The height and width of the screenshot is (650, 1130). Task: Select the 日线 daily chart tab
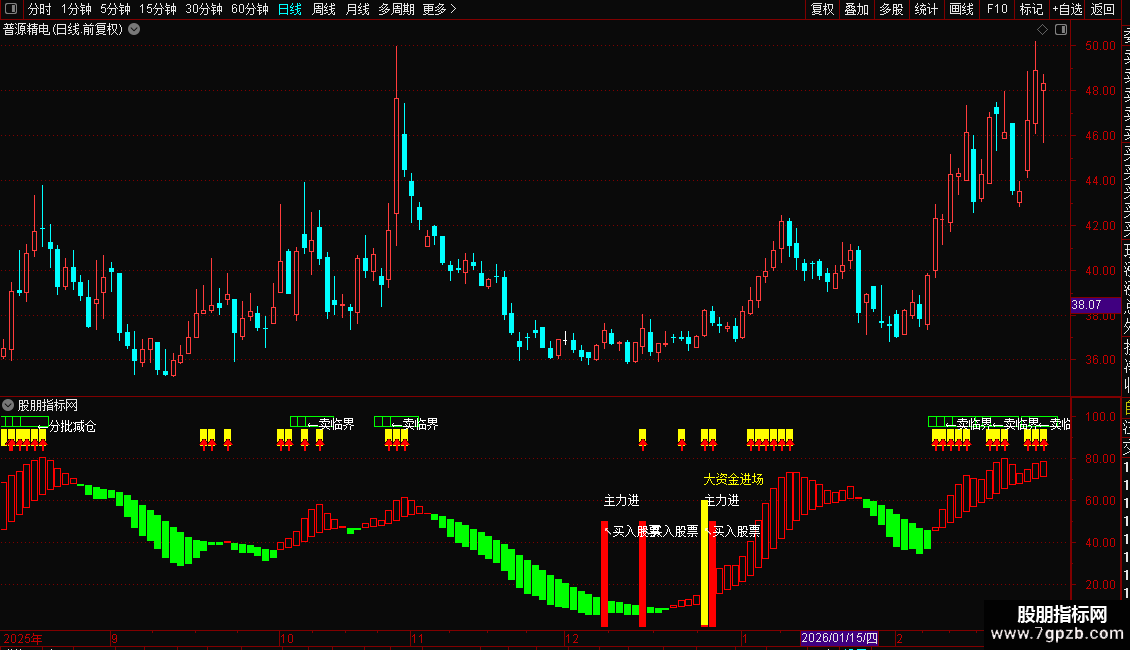point(290,9)
